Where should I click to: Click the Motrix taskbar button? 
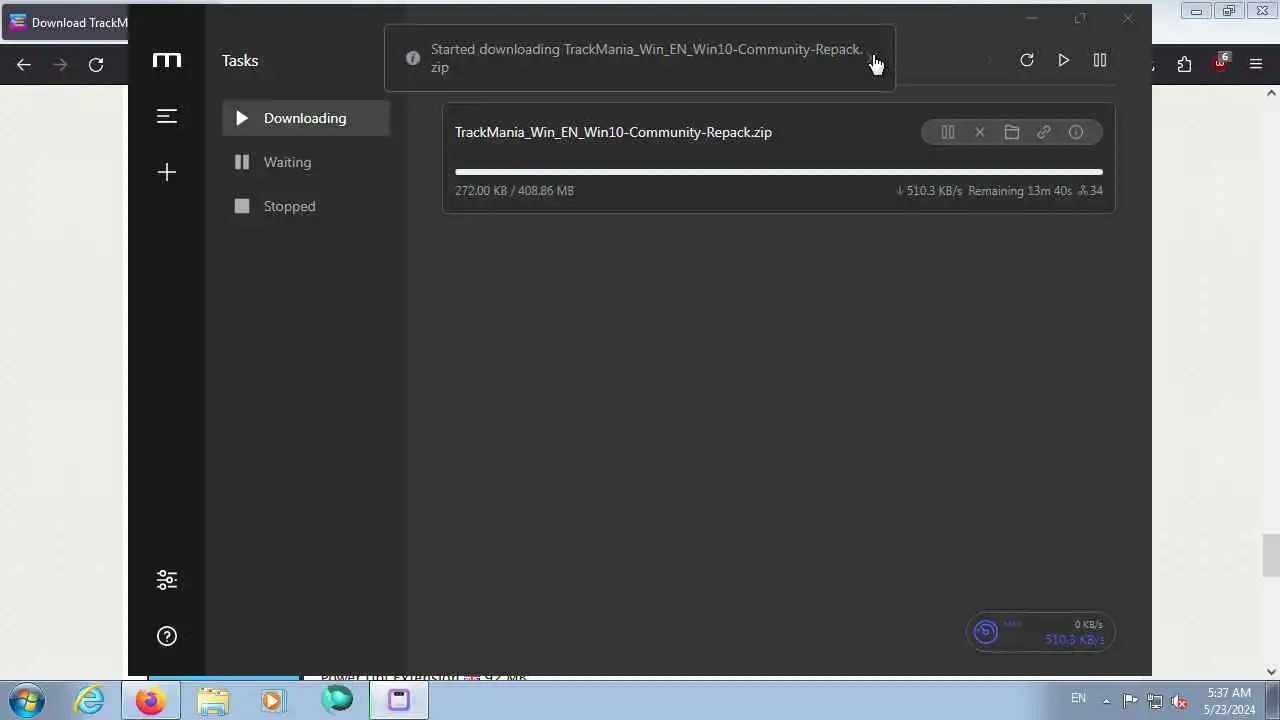click(x=399, y=700)
